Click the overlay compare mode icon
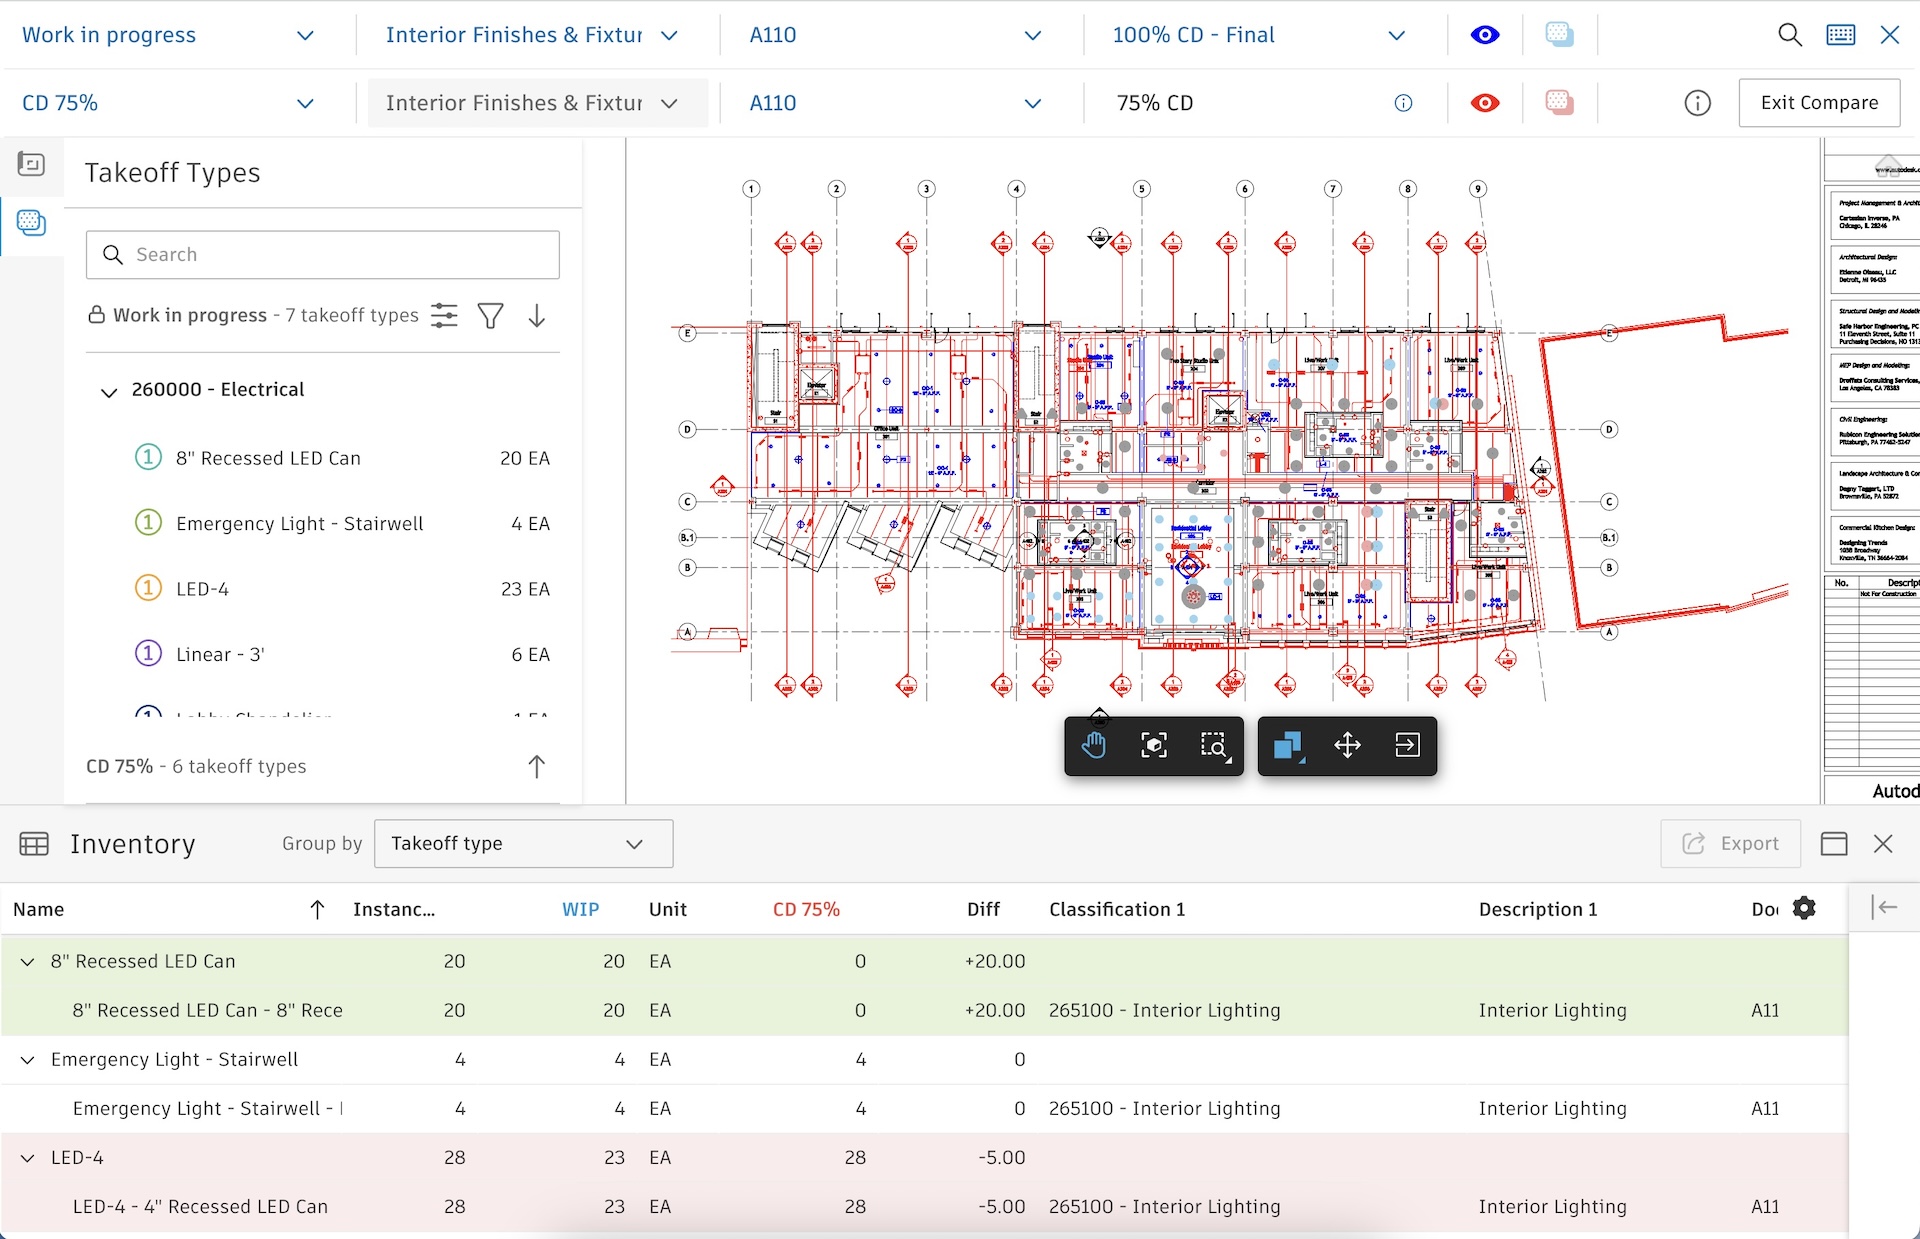1920x1239 pixels. pyautogui.click(x=1288, y=745)
